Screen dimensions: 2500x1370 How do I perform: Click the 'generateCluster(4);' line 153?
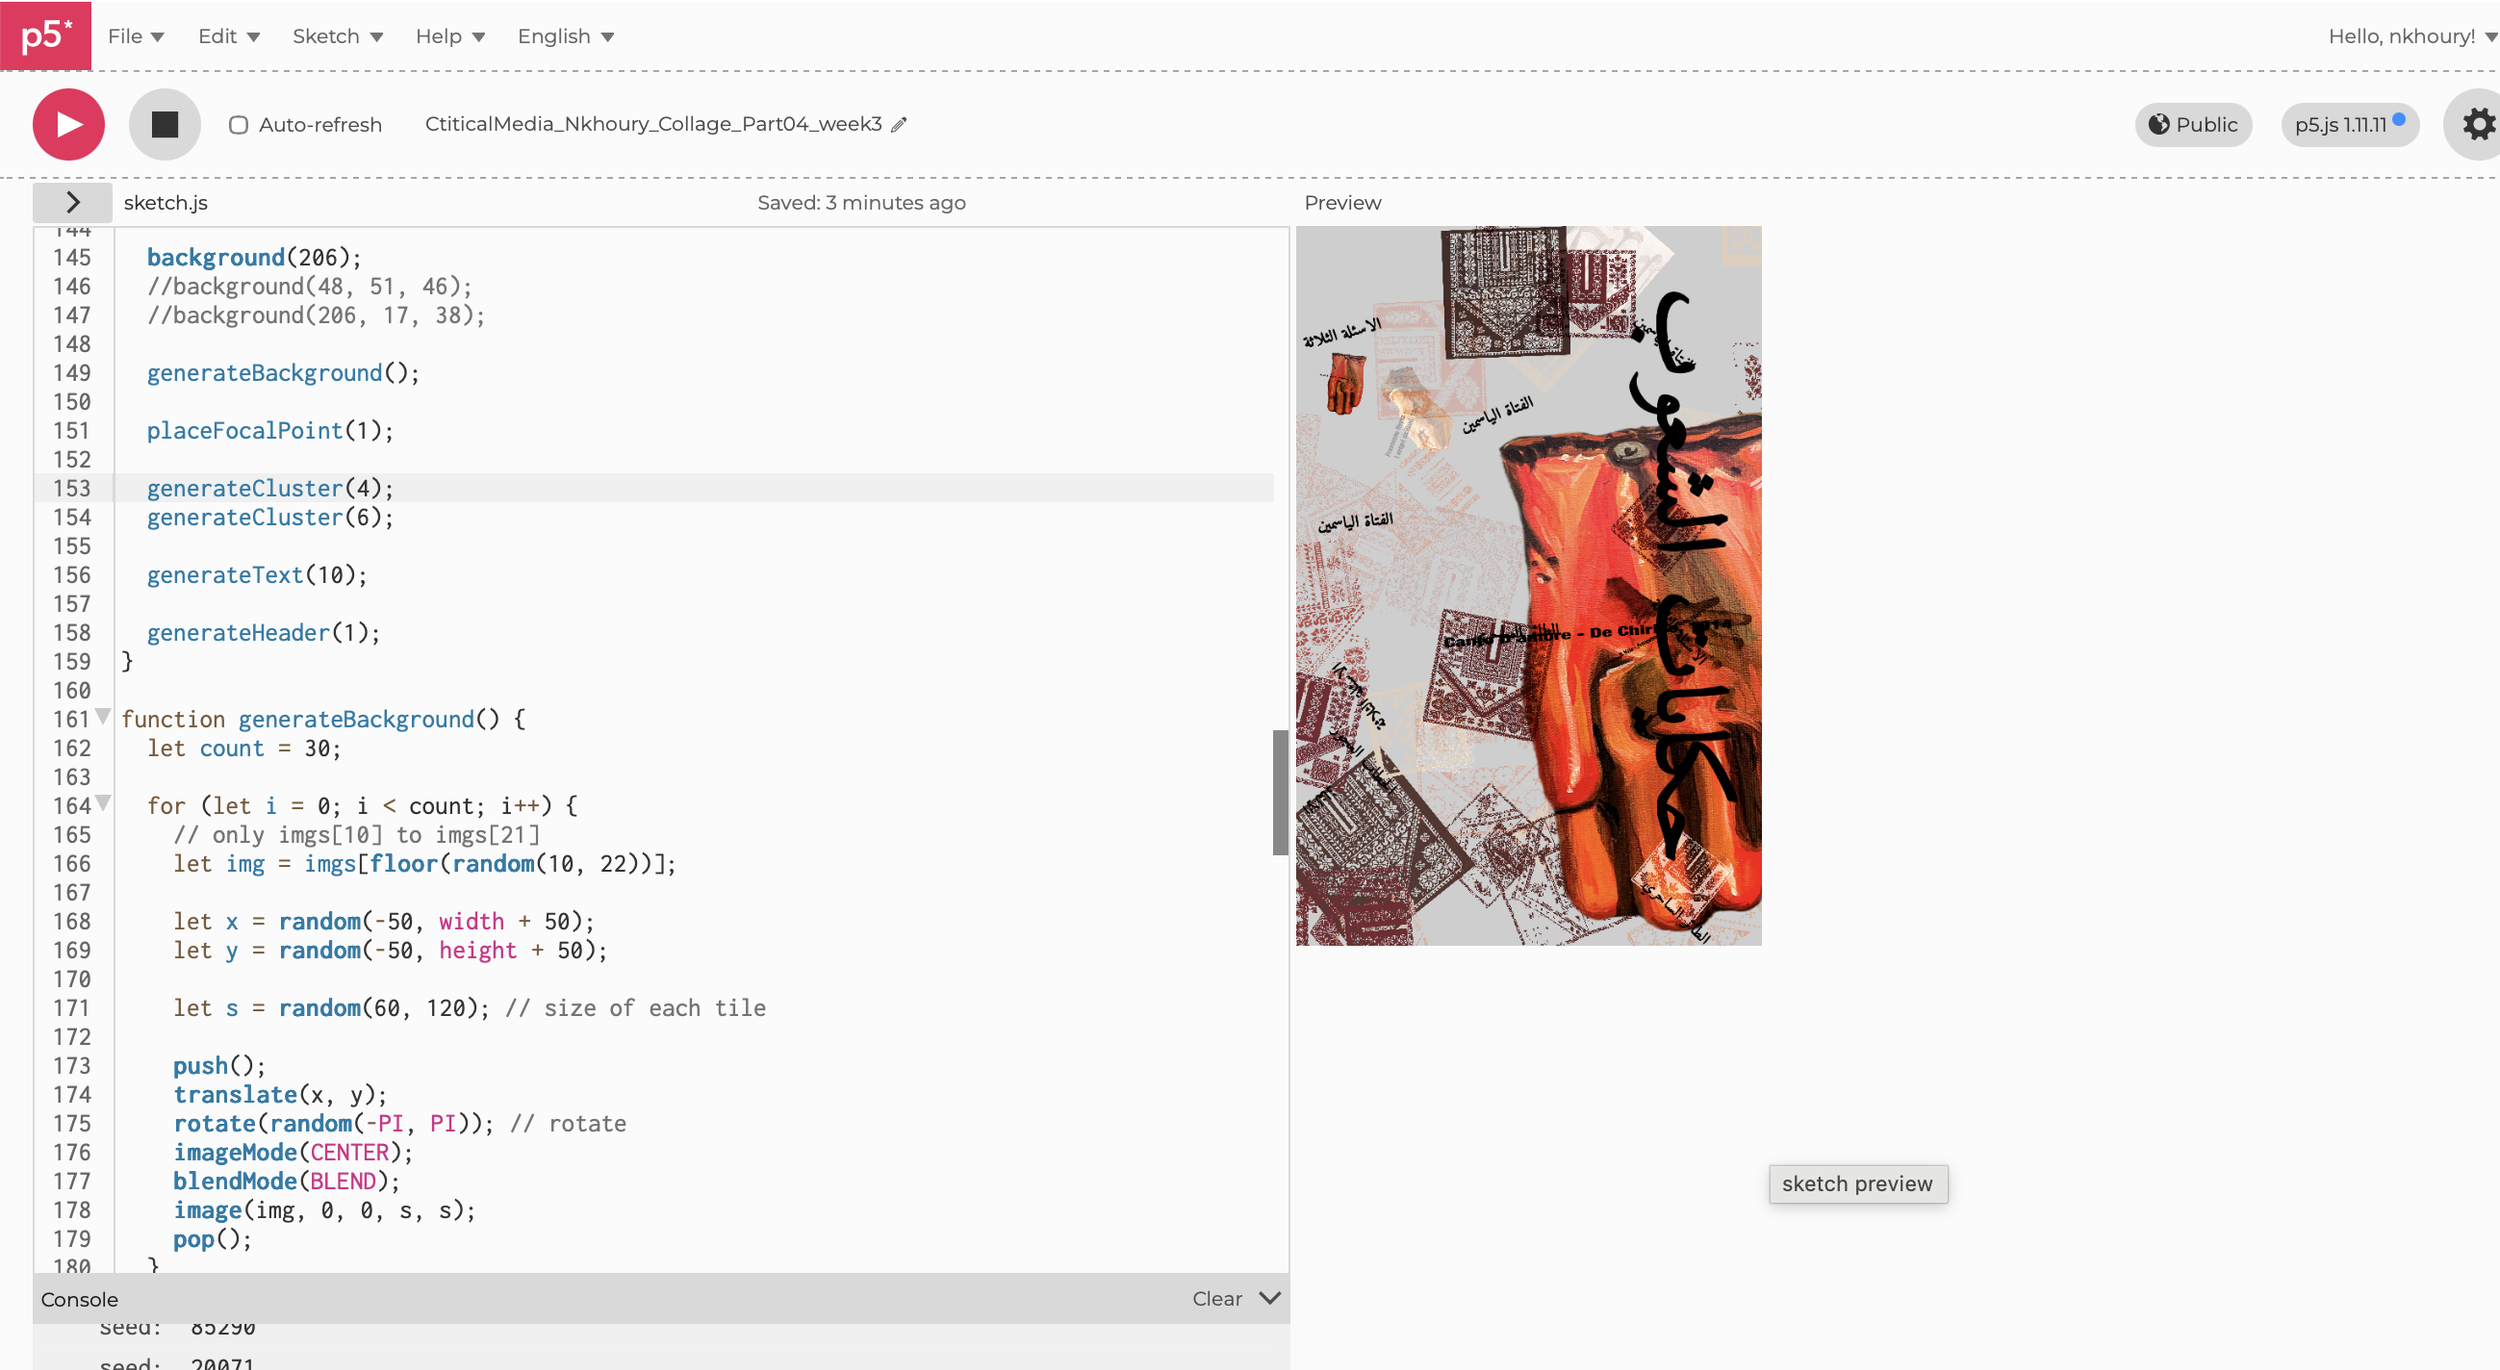pos(270,488)
